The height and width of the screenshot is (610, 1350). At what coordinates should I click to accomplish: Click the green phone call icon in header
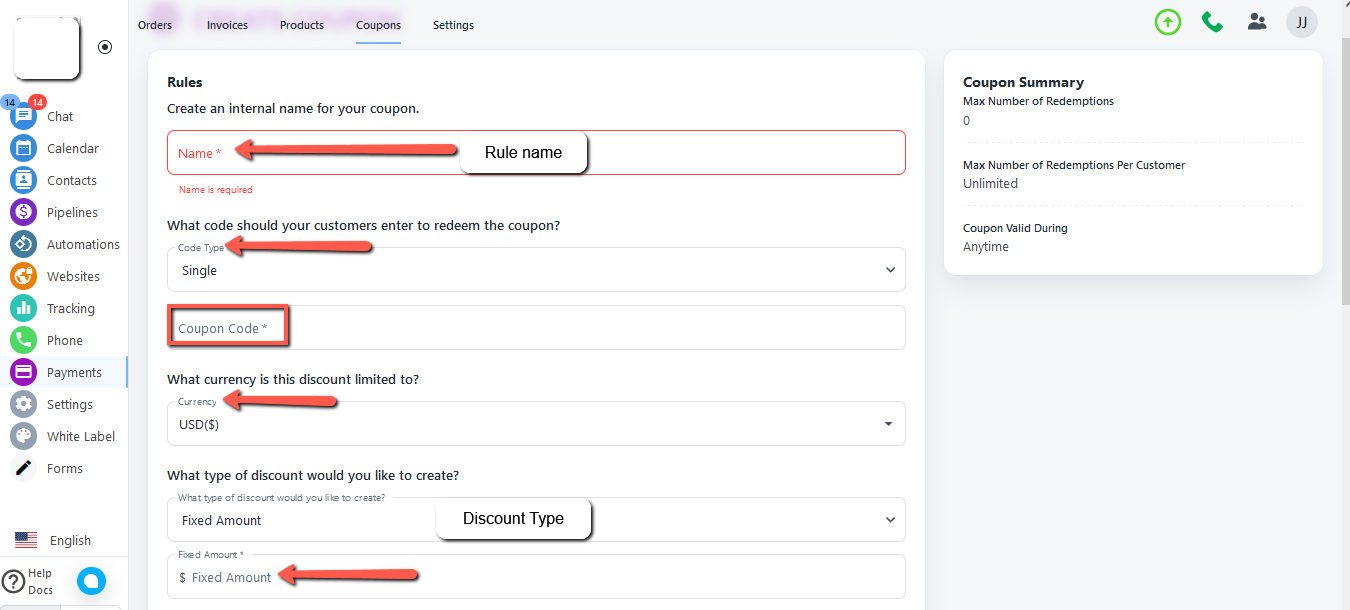coord(1212,22)
